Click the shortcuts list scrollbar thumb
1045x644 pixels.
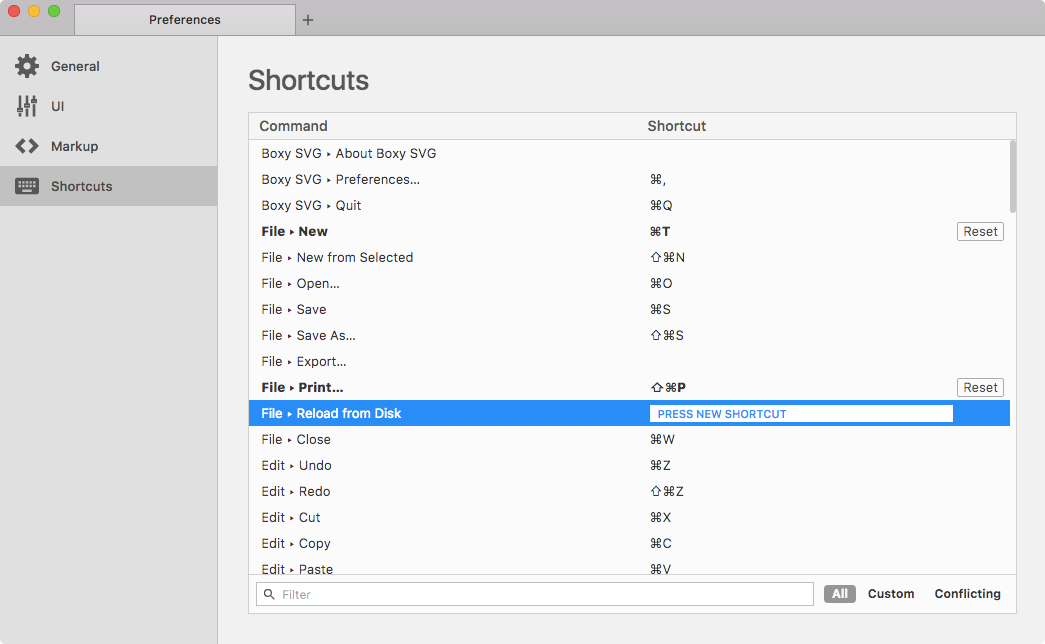tap(1013, 176)
